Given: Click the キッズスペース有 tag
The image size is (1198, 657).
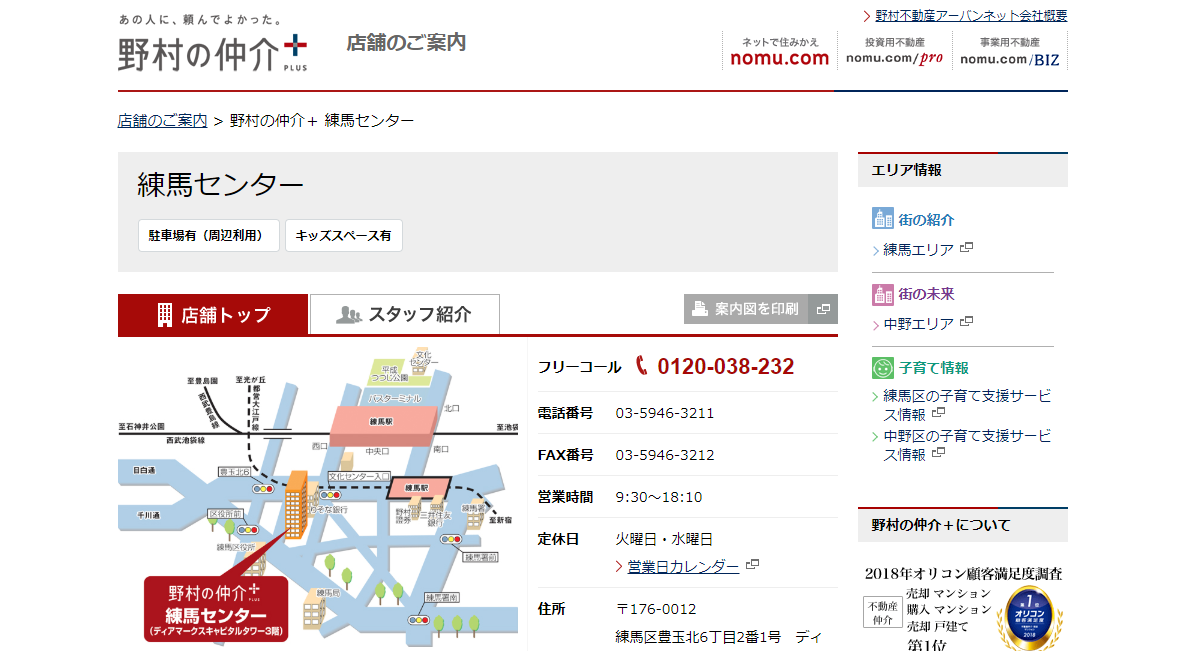Looking at the screenshot, I should [344, 235].
